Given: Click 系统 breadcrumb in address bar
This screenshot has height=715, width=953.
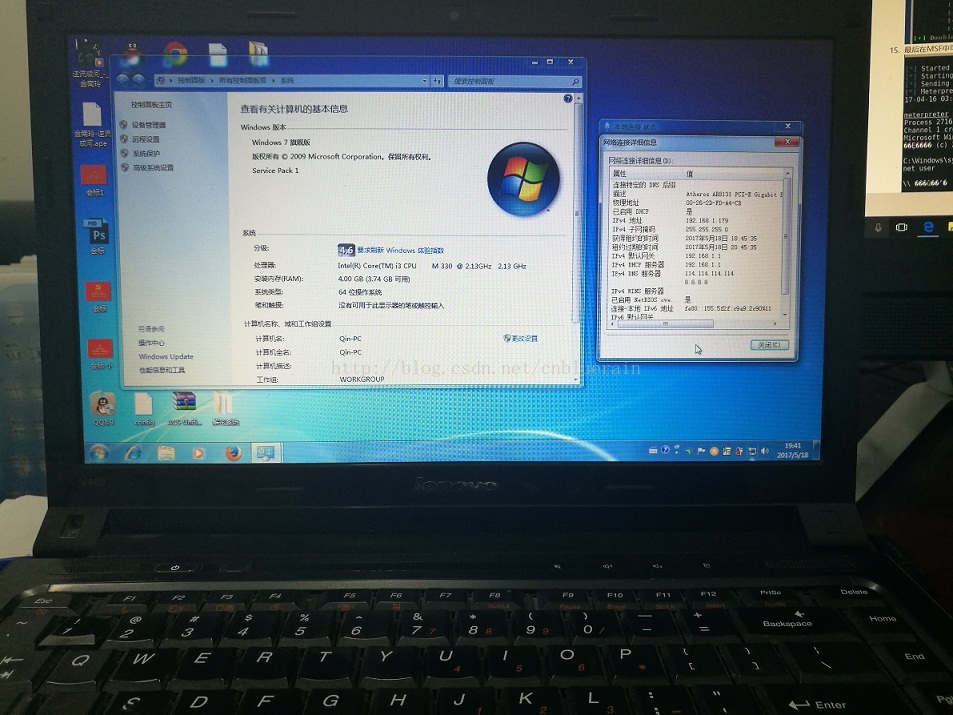Looking at the screenshot, I should (287, 80).
